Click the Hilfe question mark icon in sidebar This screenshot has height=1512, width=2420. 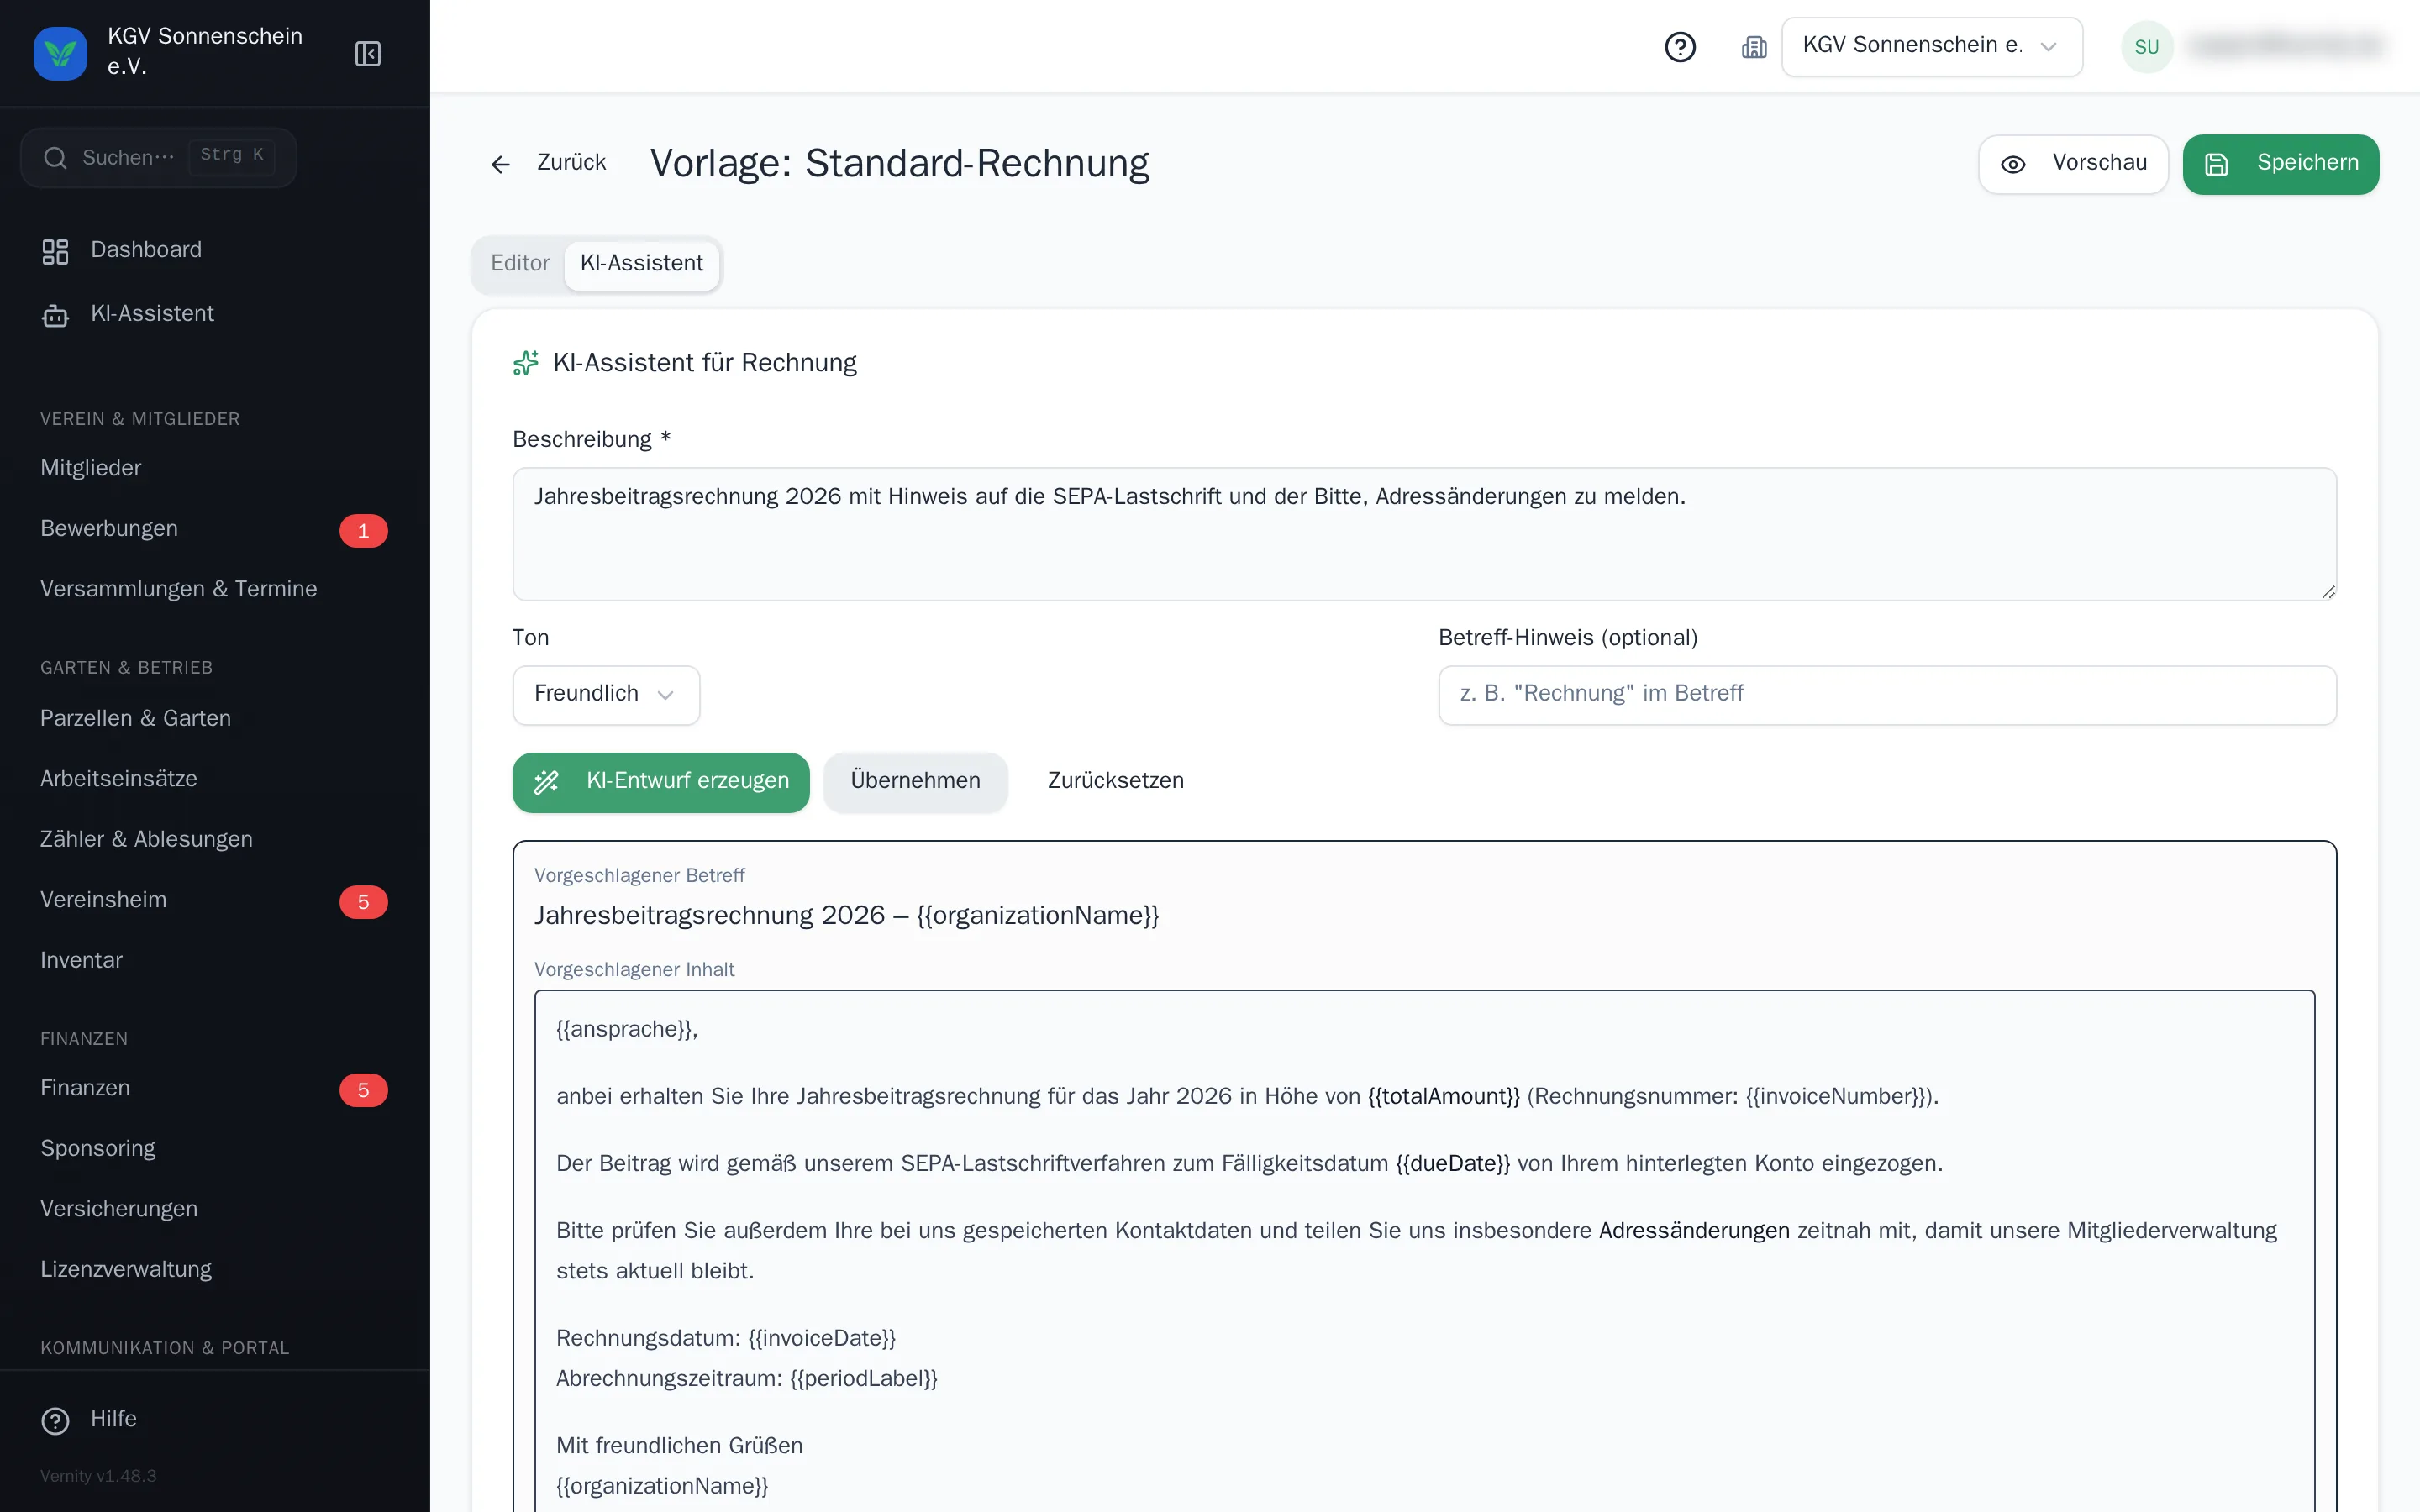55,1420
